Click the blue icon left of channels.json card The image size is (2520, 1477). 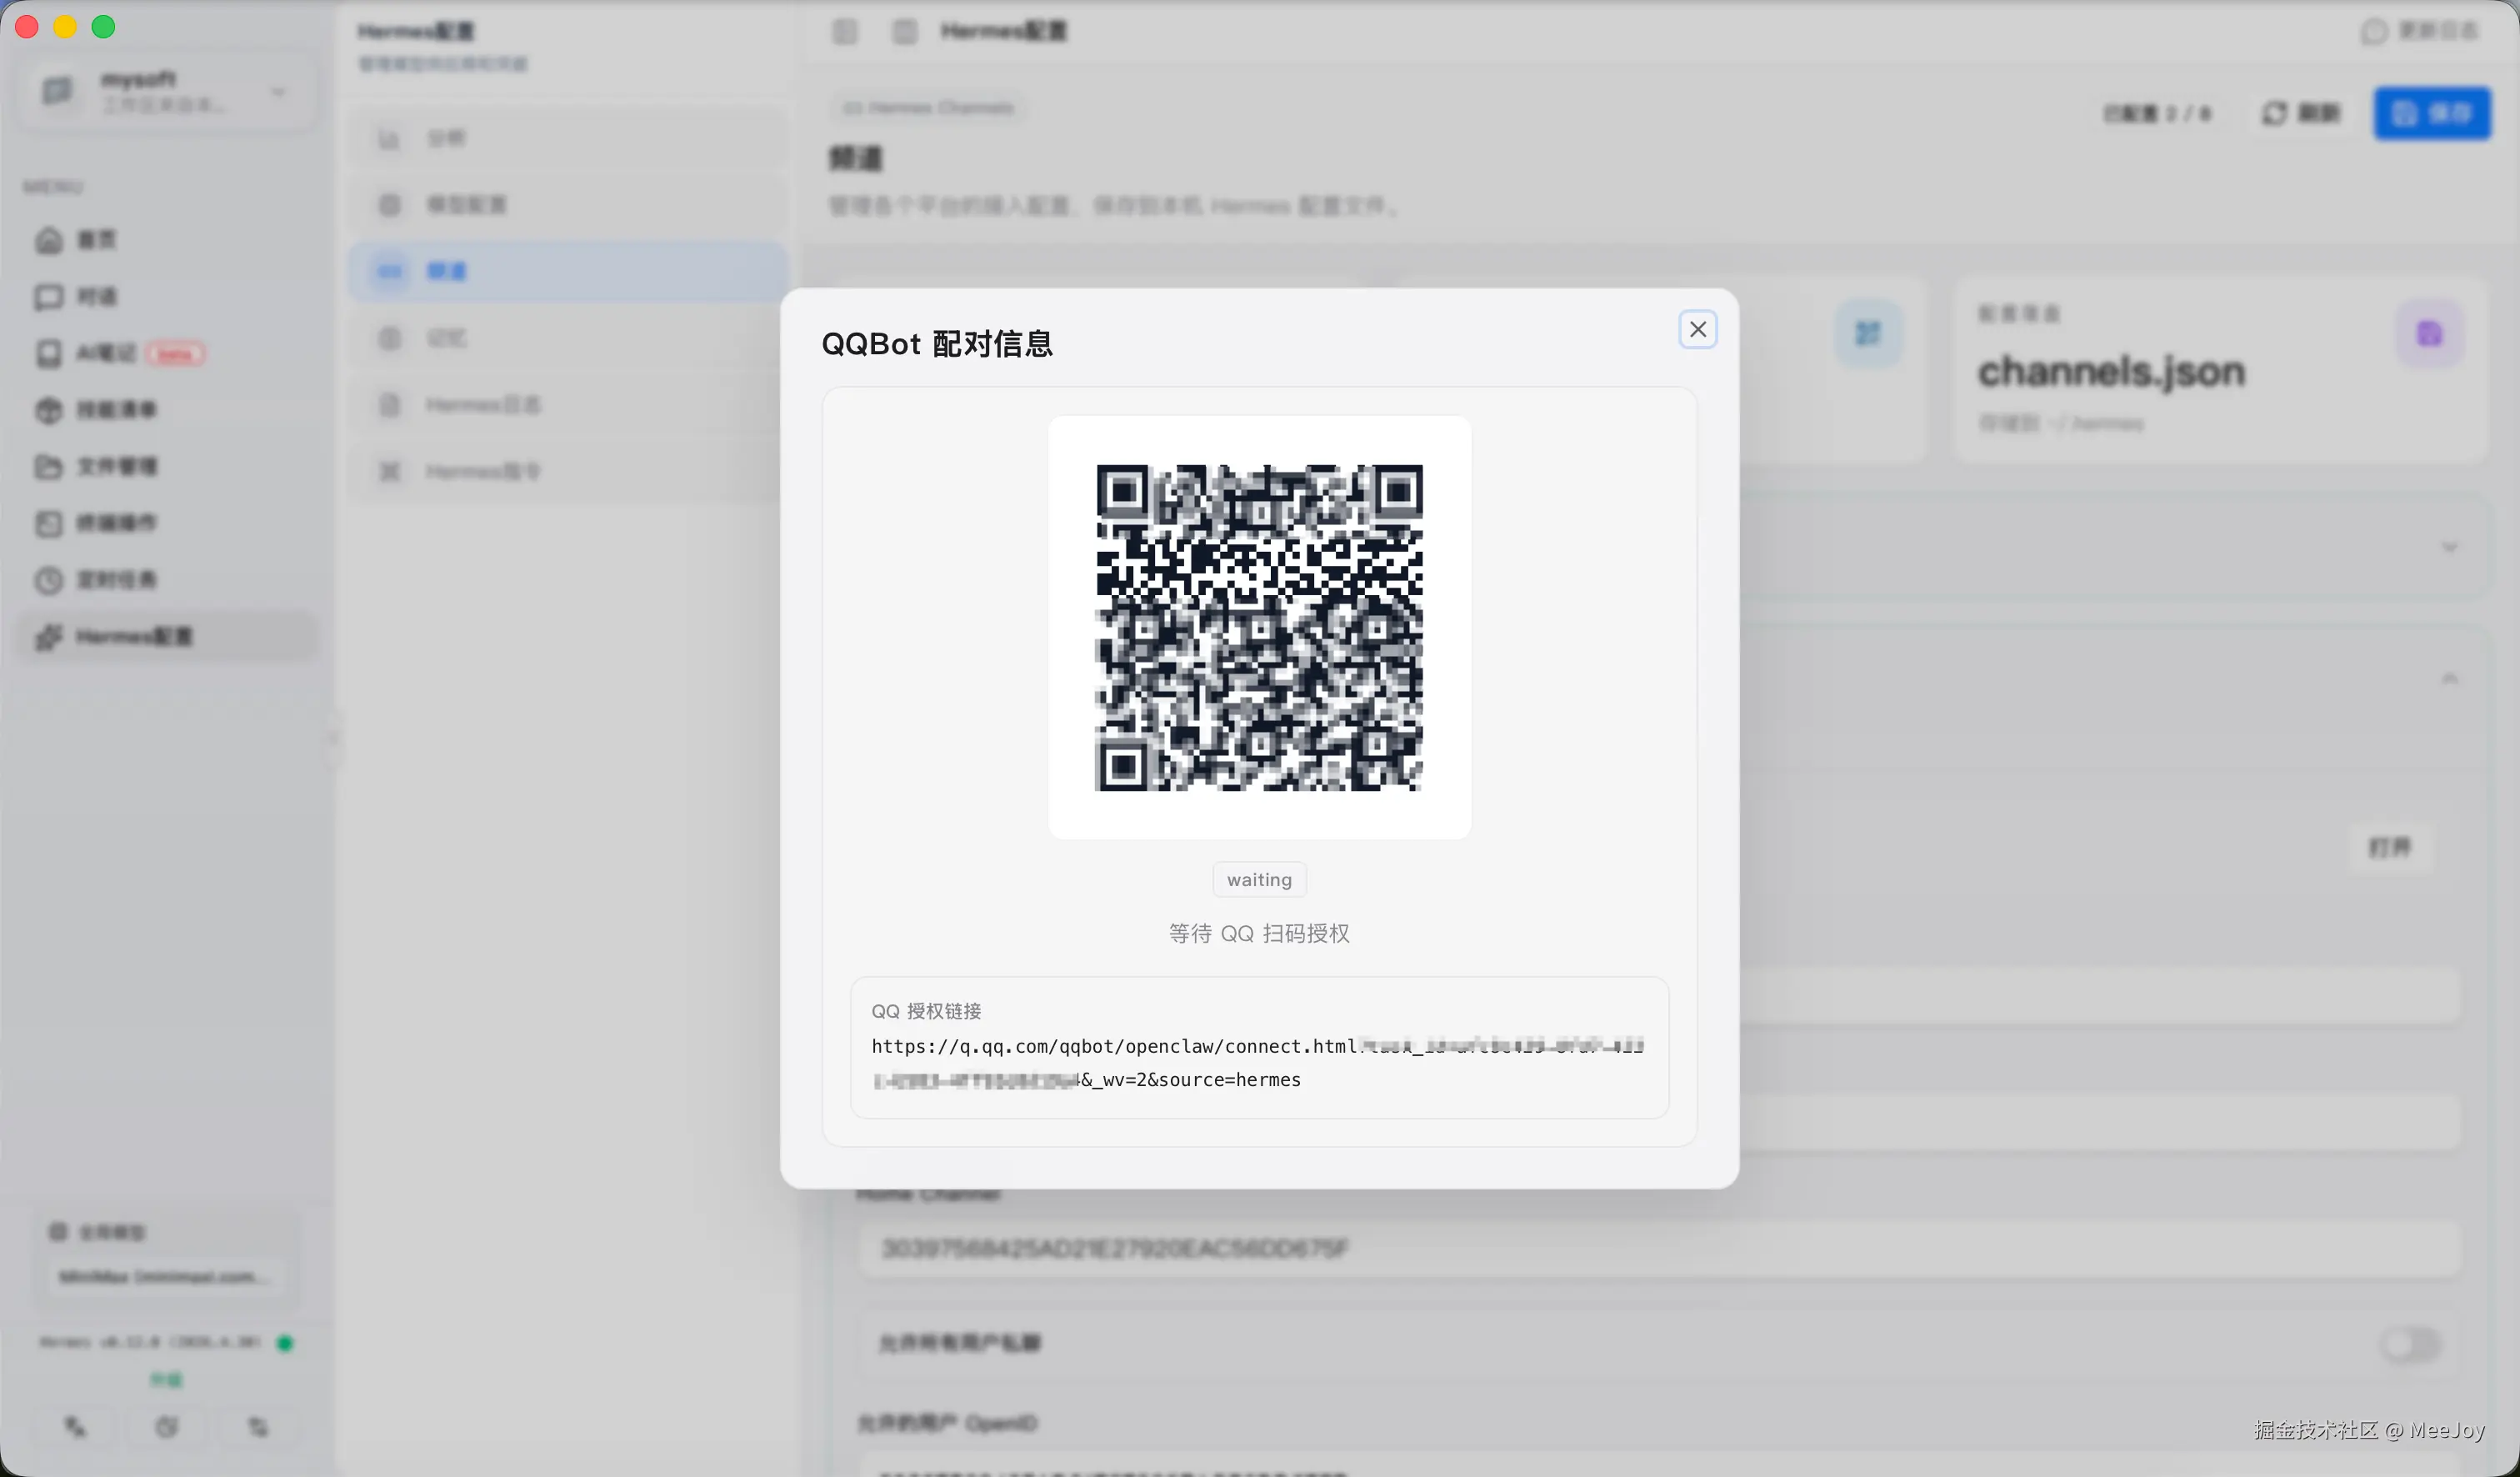(1867, 333)
